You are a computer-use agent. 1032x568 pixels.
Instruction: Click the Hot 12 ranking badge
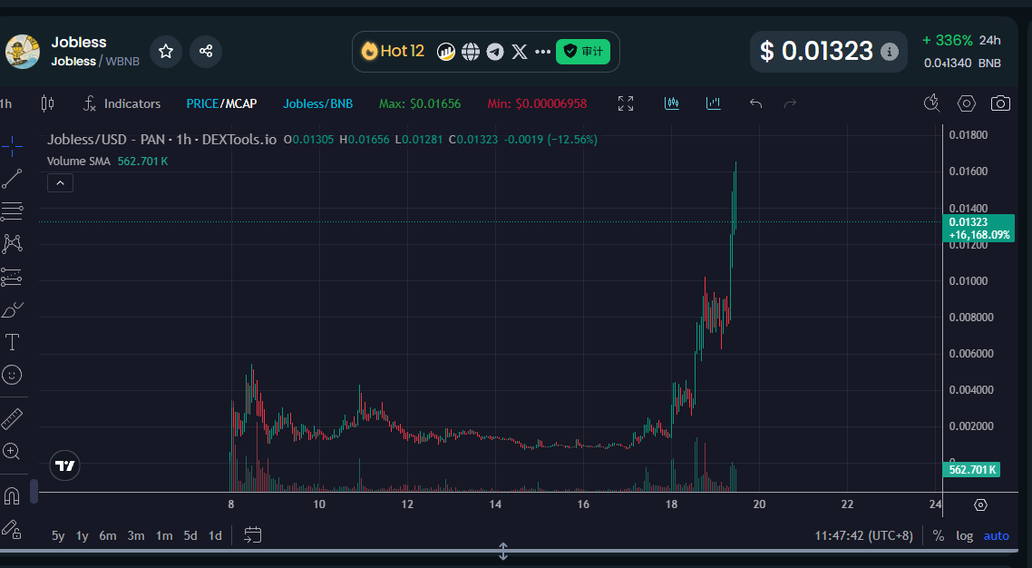pyautogui.click(x=393, y=51)
